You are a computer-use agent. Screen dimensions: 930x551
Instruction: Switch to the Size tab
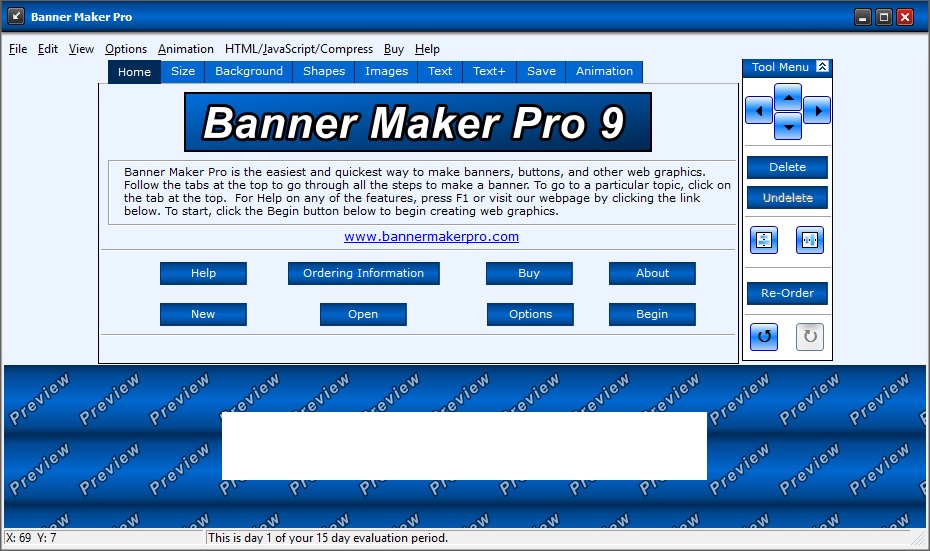click(183, 71)
